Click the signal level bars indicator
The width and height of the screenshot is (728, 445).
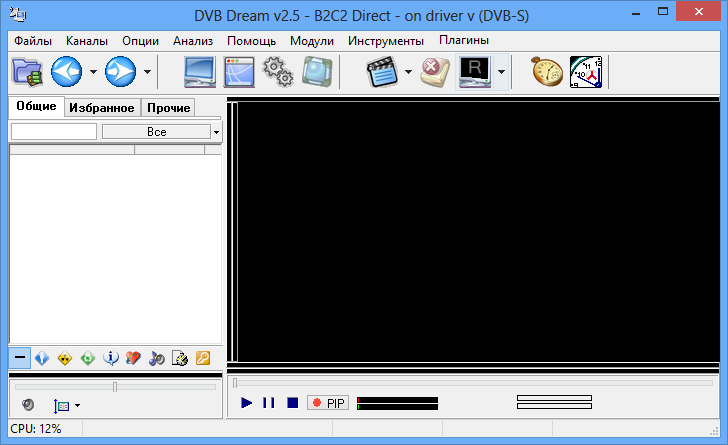point(554,402)
